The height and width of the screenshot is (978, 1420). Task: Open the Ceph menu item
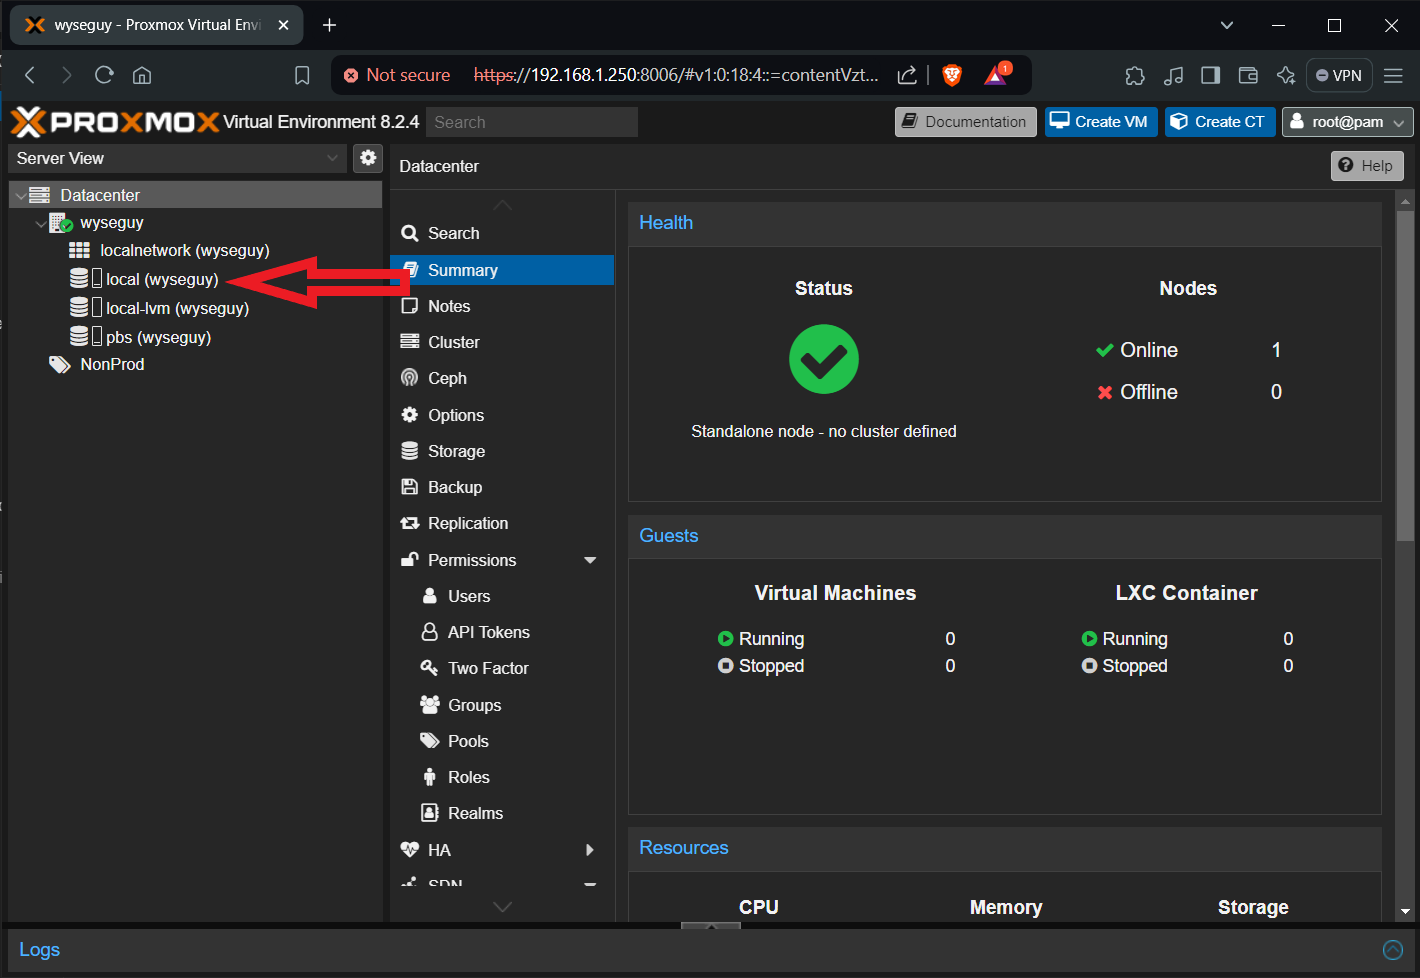[x=502, y=378]
